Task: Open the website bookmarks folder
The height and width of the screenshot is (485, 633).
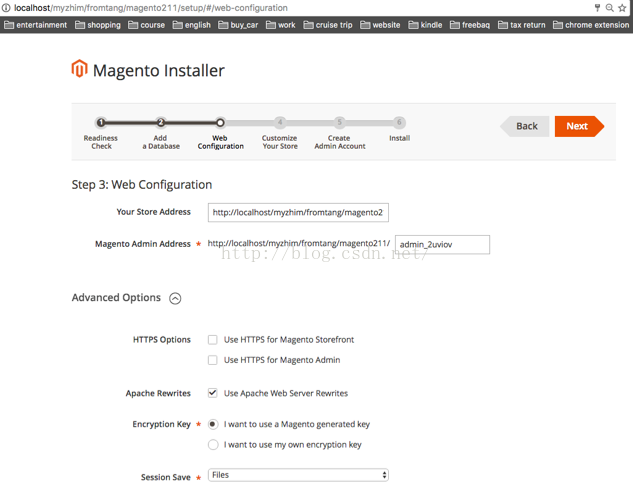Action: click(x=380, y=25)
